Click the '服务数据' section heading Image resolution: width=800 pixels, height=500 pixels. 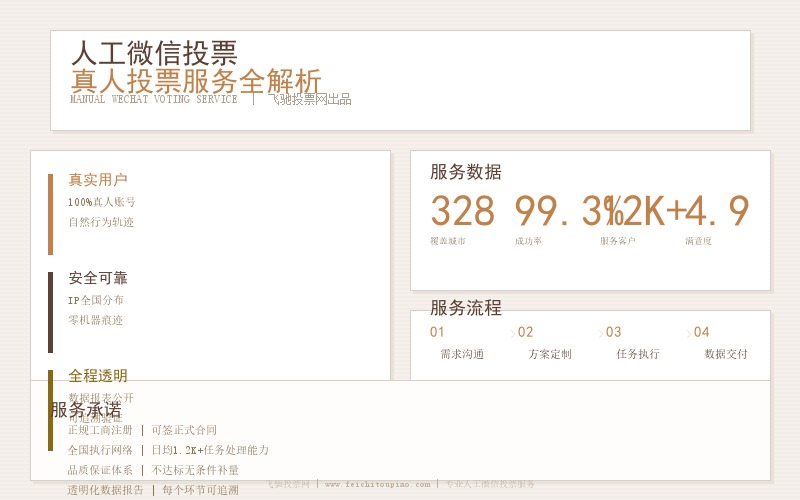(x=466, y=172)
